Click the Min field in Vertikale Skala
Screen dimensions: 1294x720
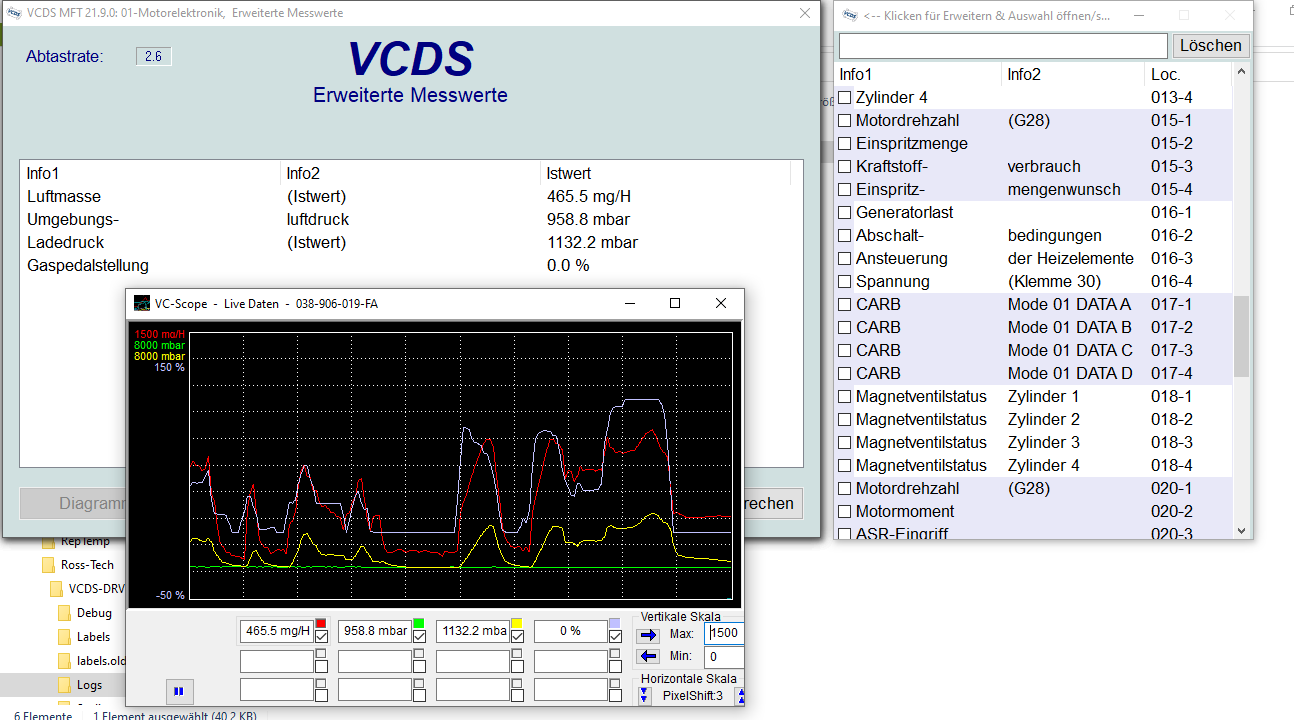725,657
